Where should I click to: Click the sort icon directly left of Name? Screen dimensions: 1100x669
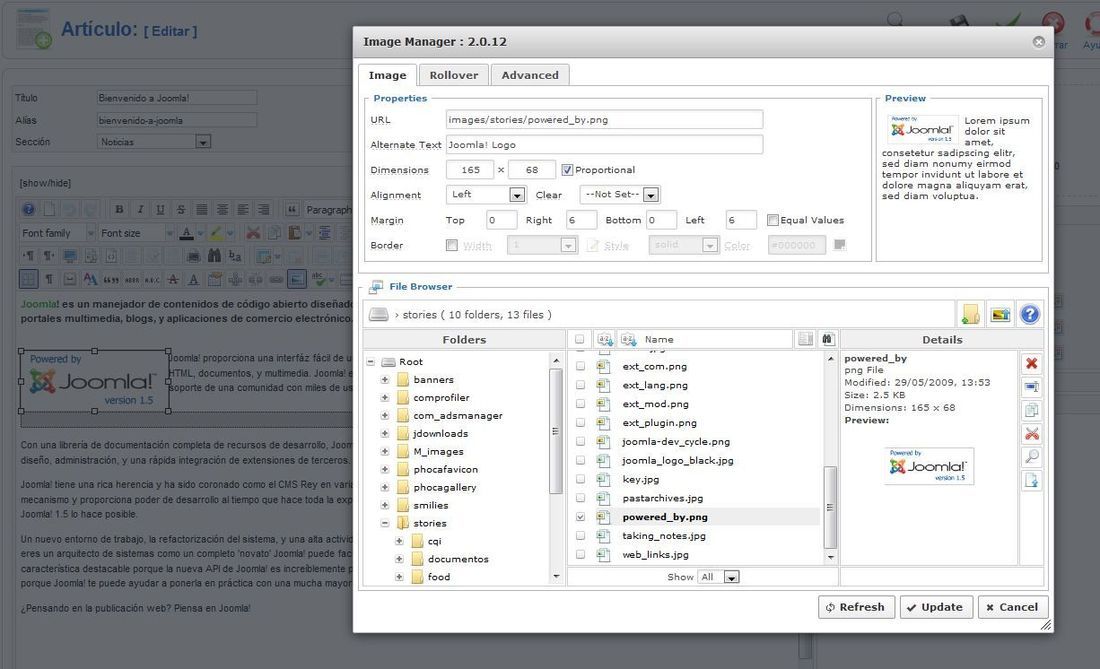(x=628, y=339)
